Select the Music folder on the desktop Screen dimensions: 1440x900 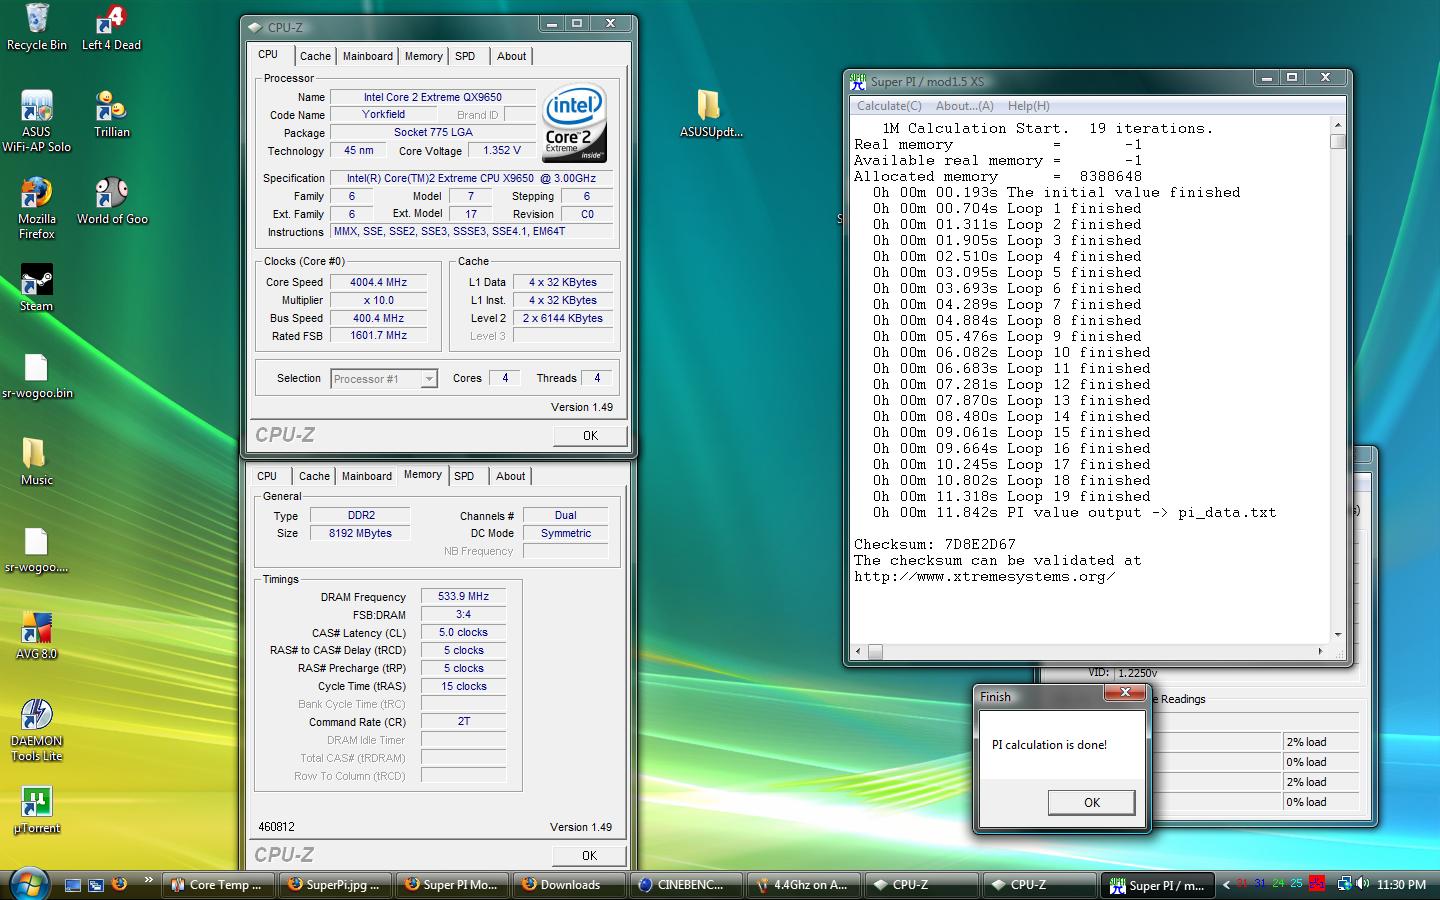coord(36,462)
